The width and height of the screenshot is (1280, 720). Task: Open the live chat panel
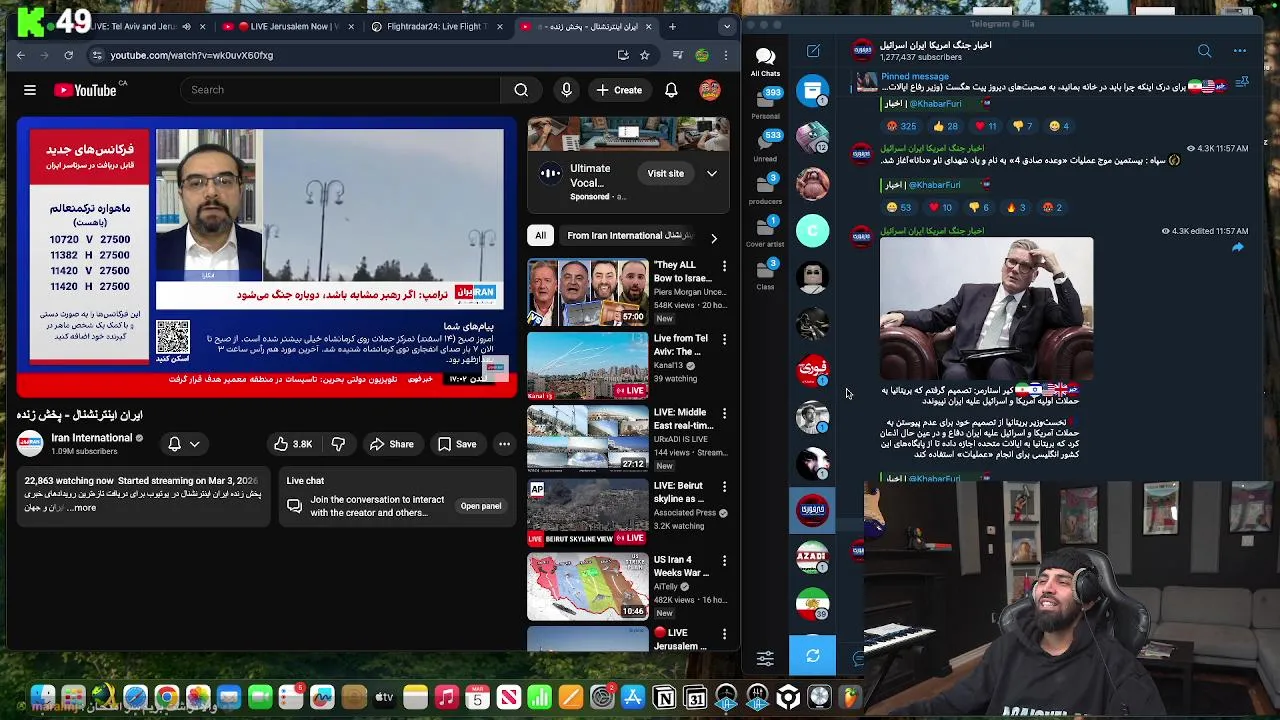[x=480, y=506]
